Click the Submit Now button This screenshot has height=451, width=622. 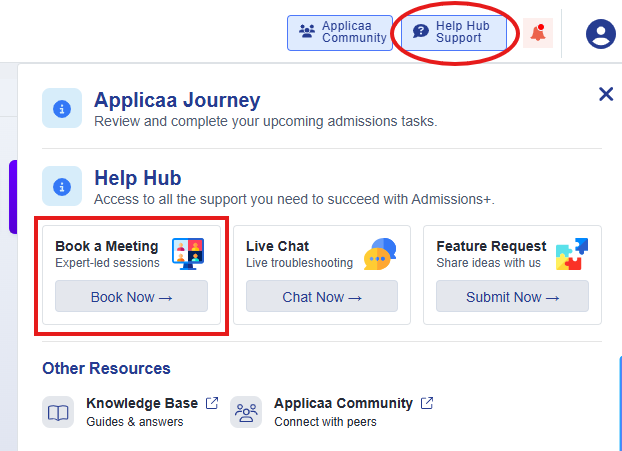point(513,296)
